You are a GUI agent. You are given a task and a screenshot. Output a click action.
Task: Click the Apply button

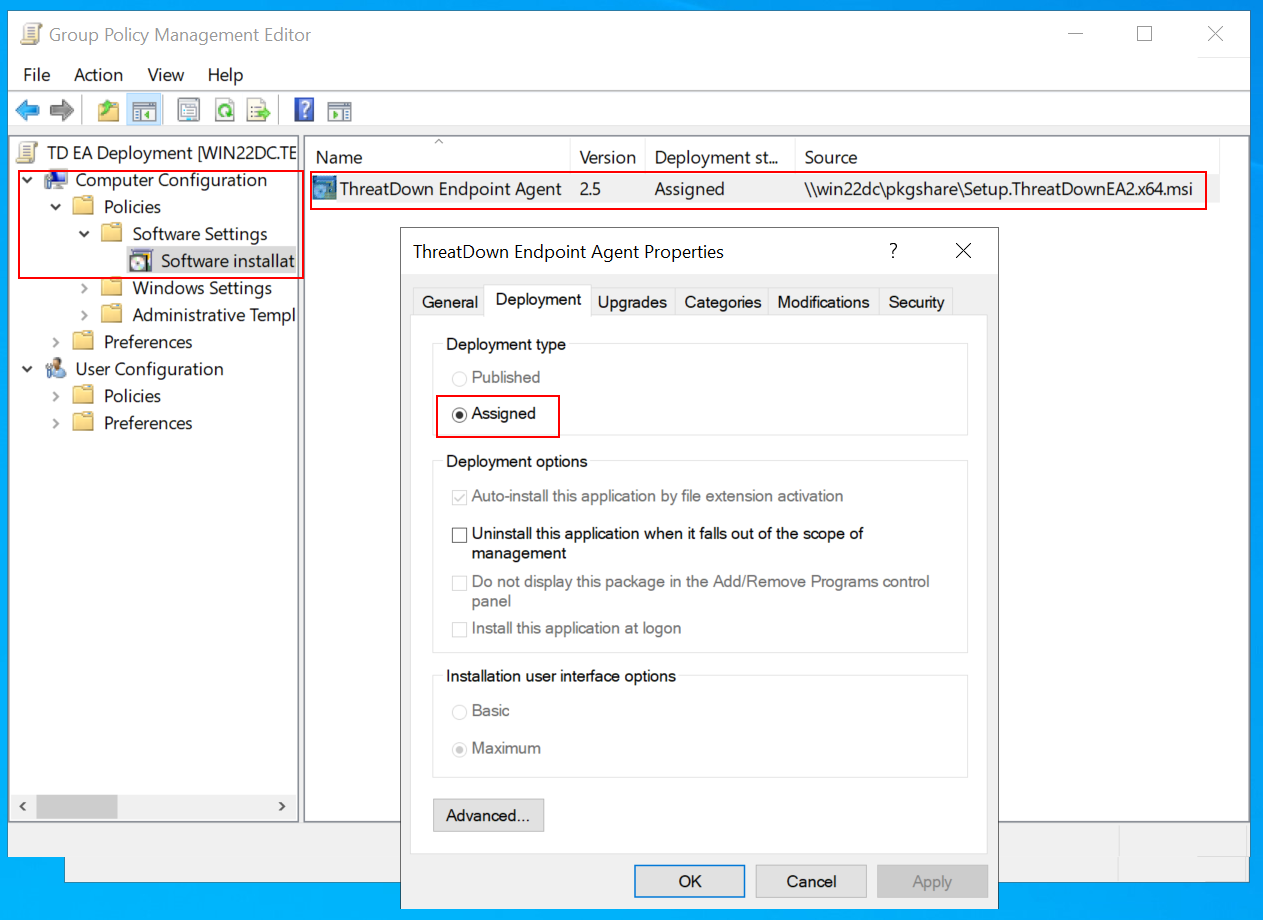click(x=932, y=881)
